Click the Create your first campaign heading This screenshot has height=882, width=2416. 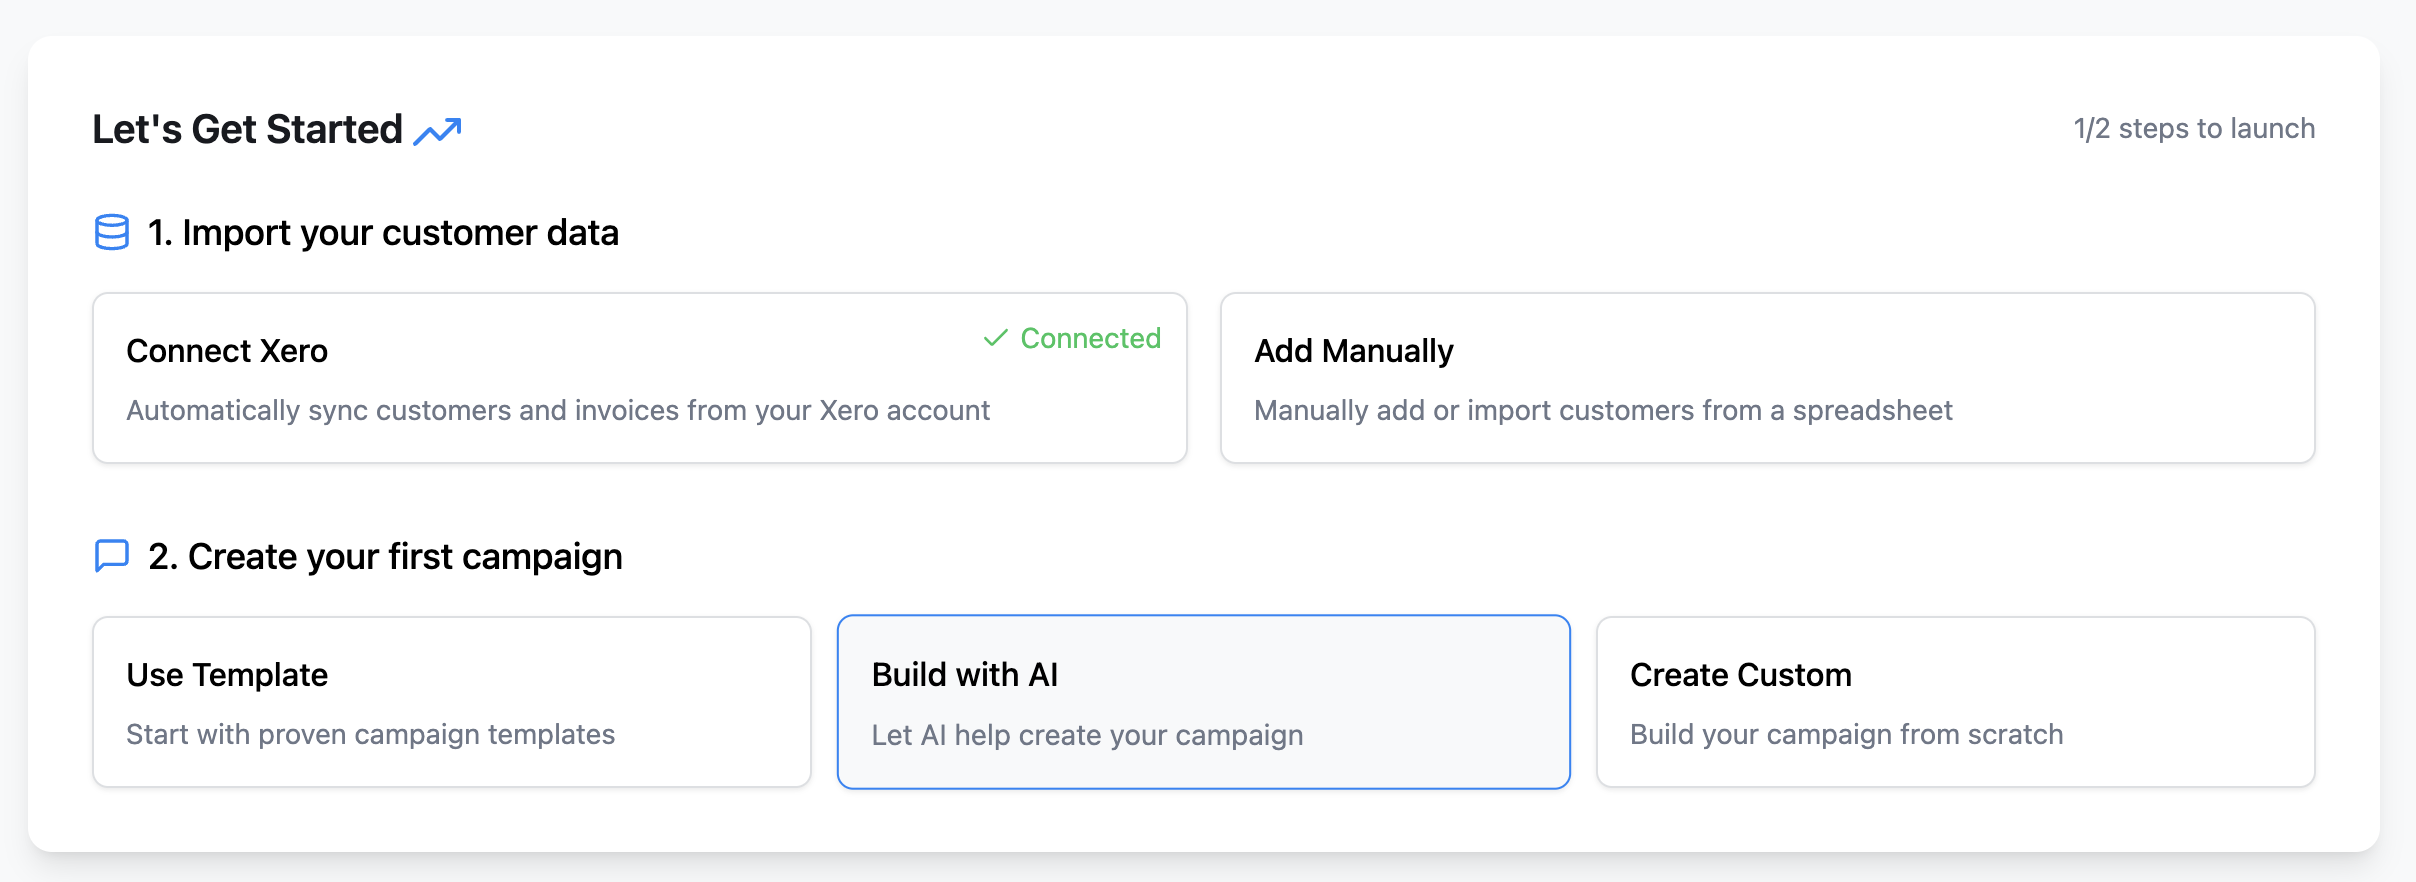[x=385, y=556]
